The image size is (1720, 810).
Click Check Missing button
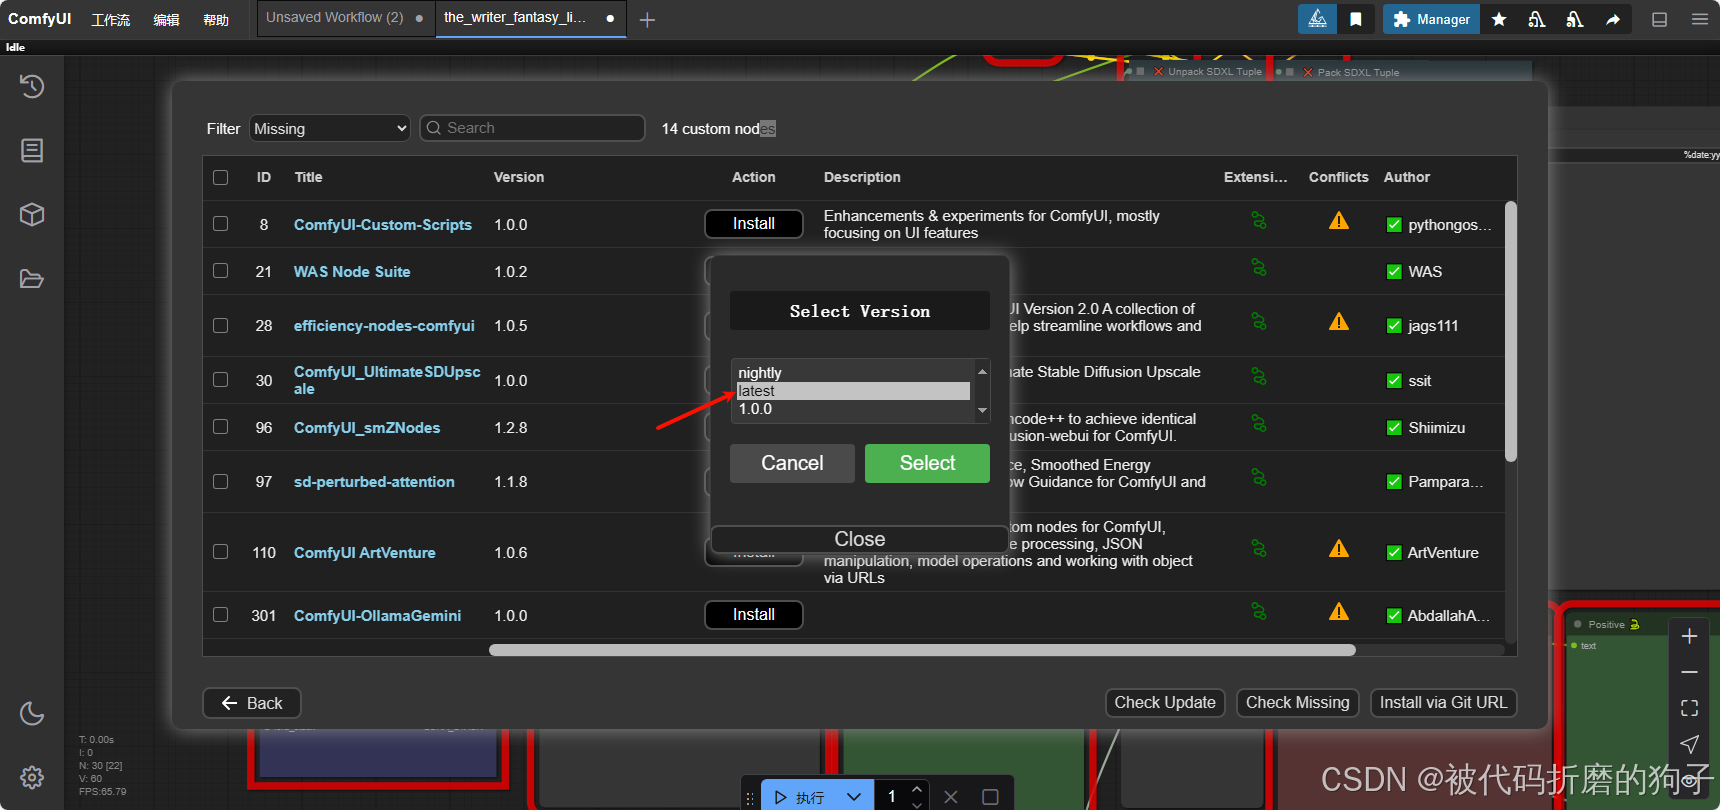(1298, 703)
